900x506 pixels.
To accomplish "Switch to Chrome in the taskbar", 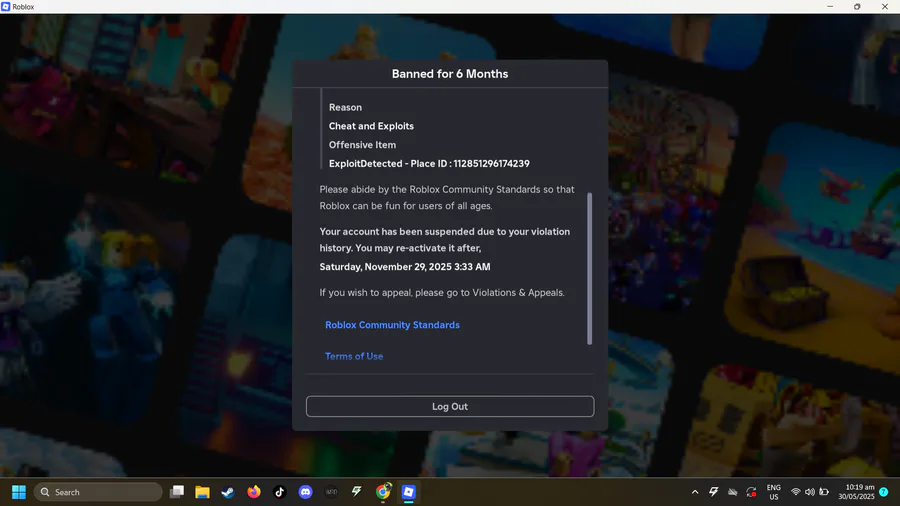I will click(383, 492).
